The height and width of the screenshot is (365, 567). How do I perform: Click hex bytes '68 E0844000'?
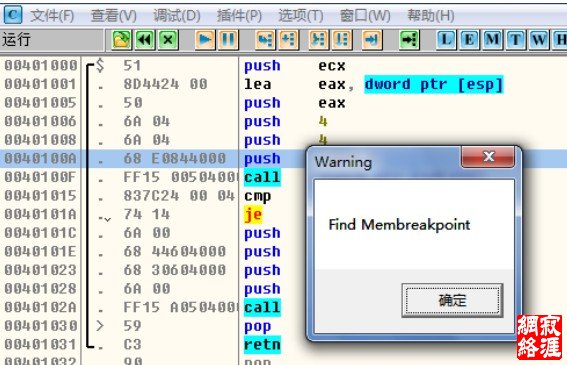click(175, 158)
